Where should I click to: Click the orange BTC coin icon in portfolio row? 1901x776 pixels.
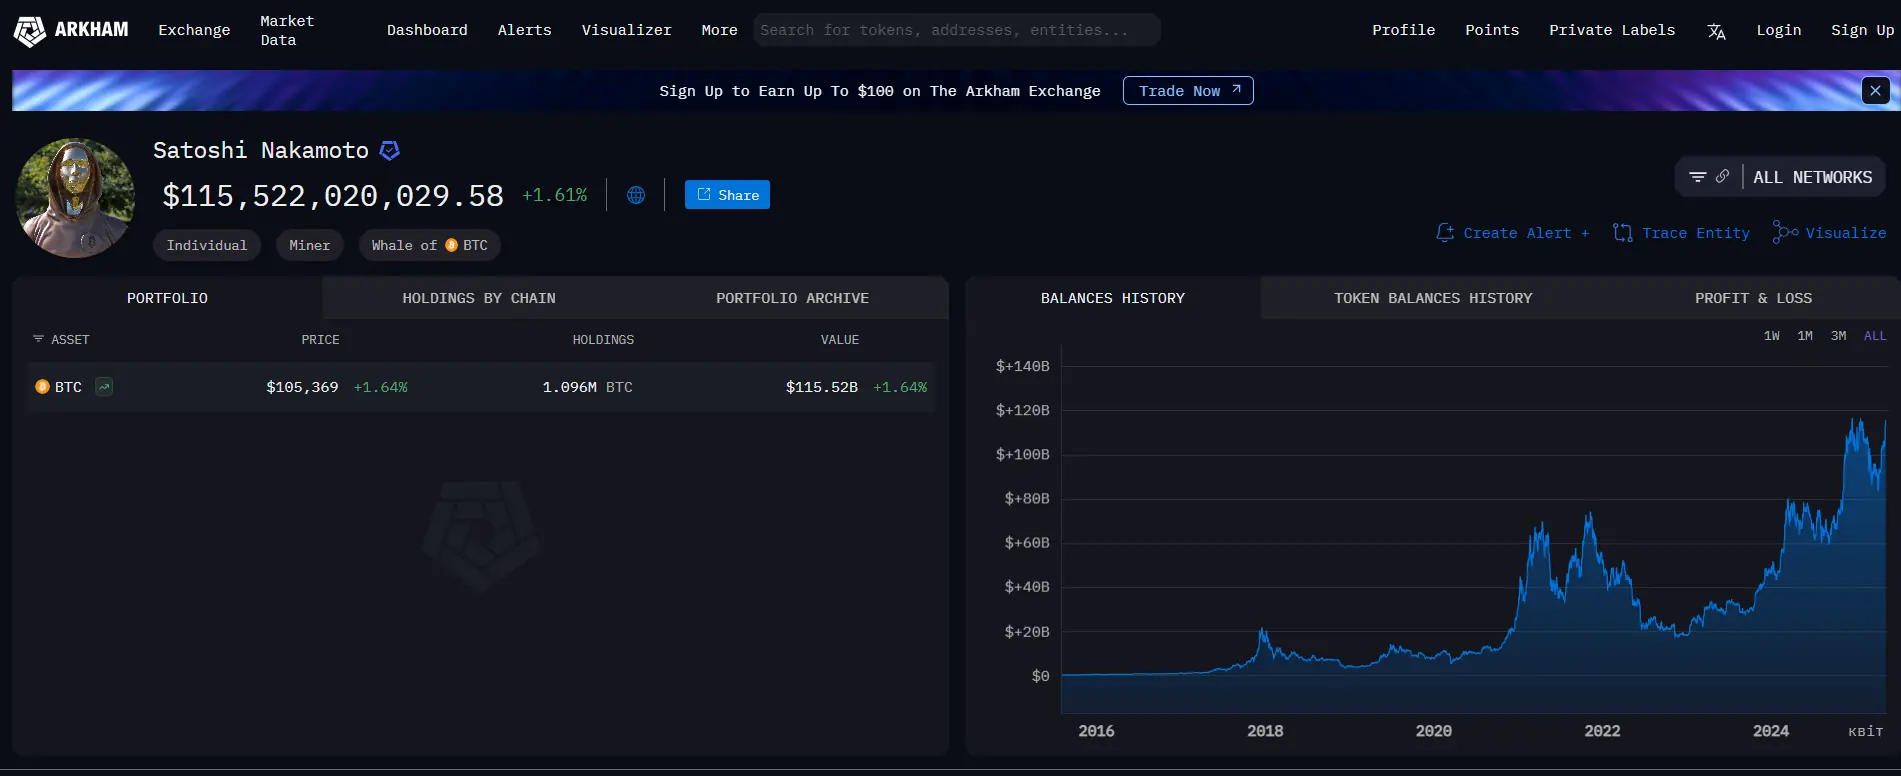[x=42, y=387]
